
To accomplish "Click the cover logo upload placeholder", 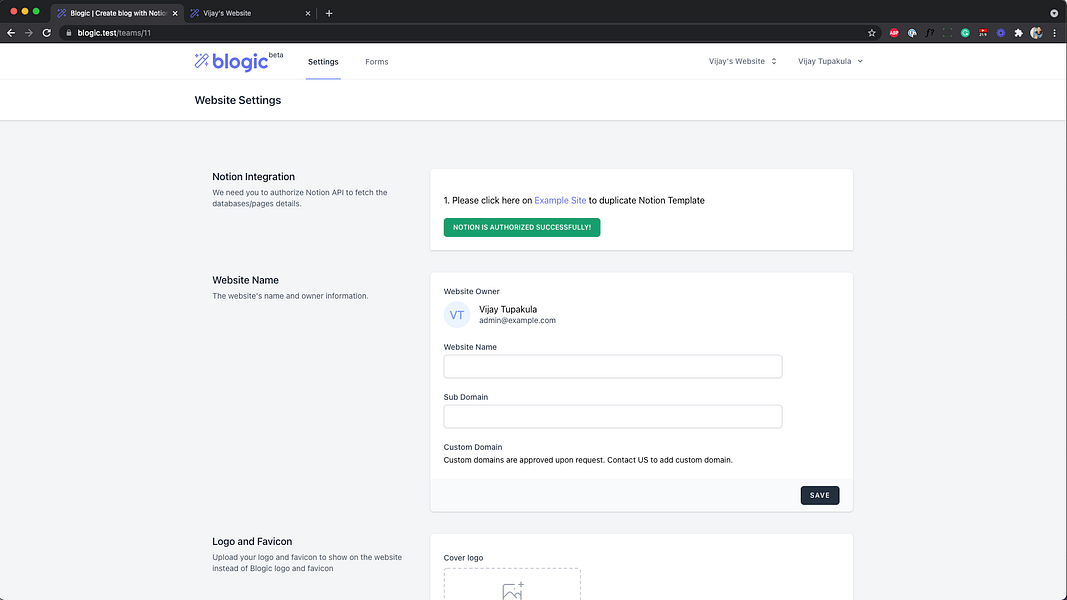I will pos(512,584).
